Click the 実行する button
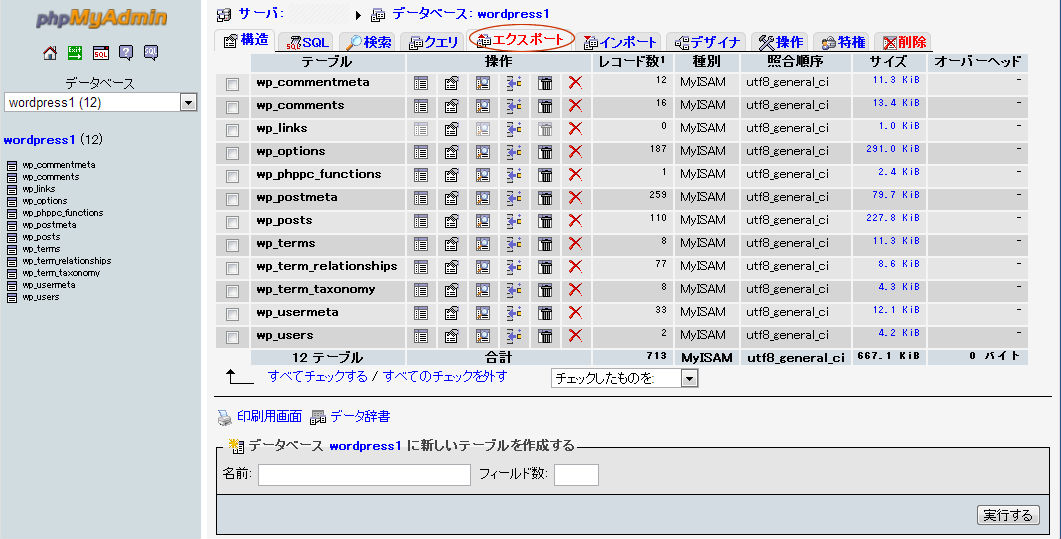This screenshot has height=539, width=1061. pyautogui.click(x=1008, y=515)
